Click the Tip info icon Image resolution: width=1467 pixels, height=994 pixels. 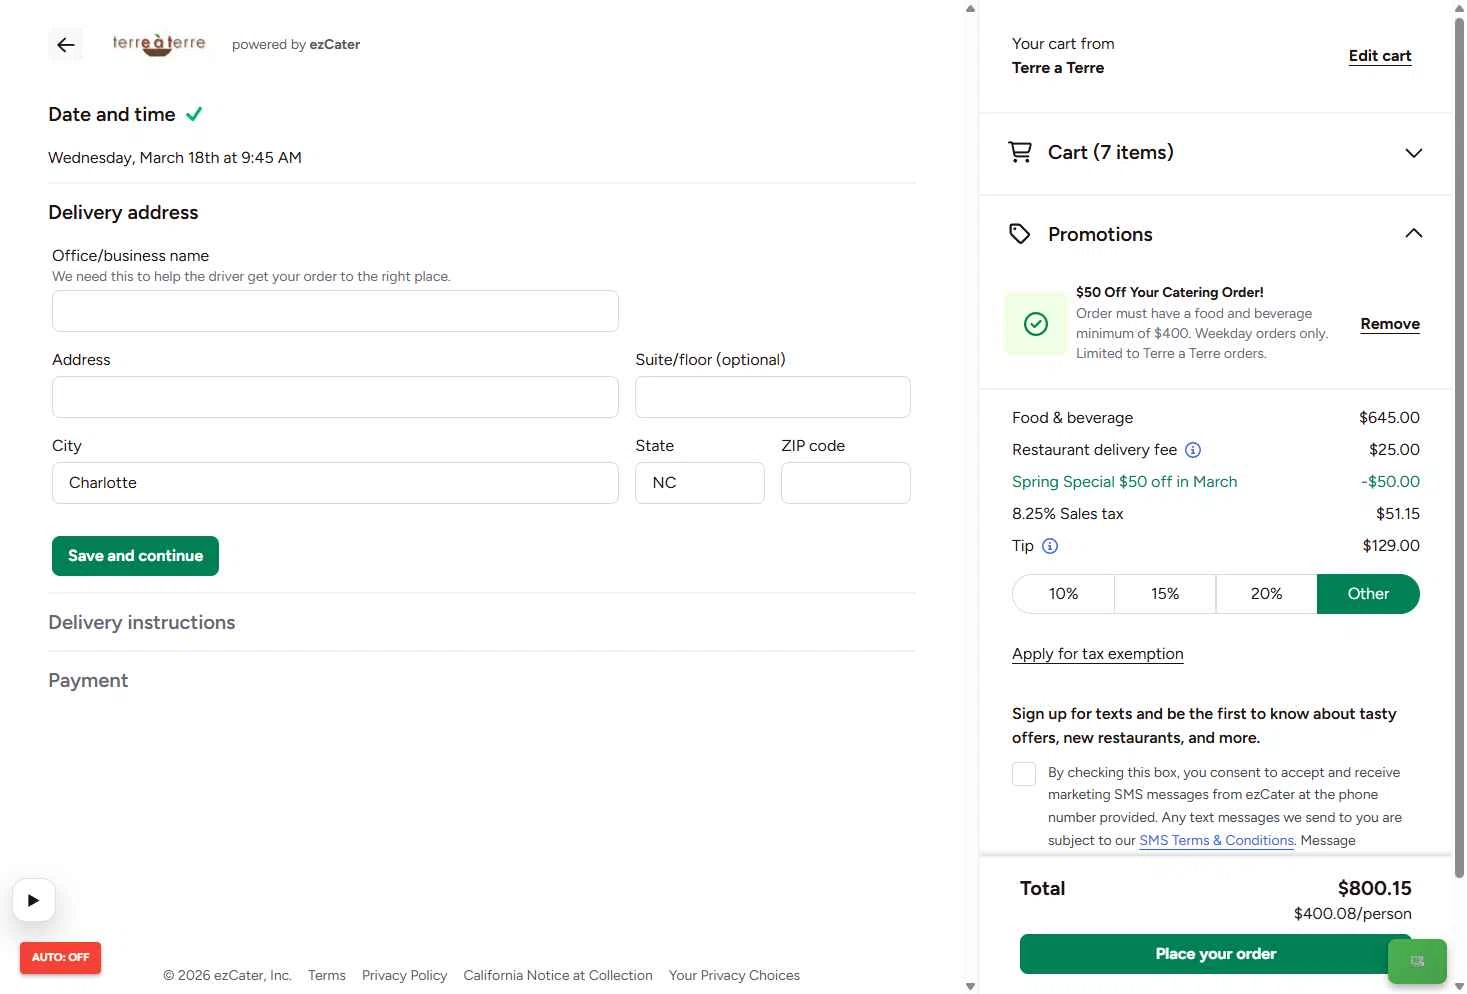[x=1050, y=546]
